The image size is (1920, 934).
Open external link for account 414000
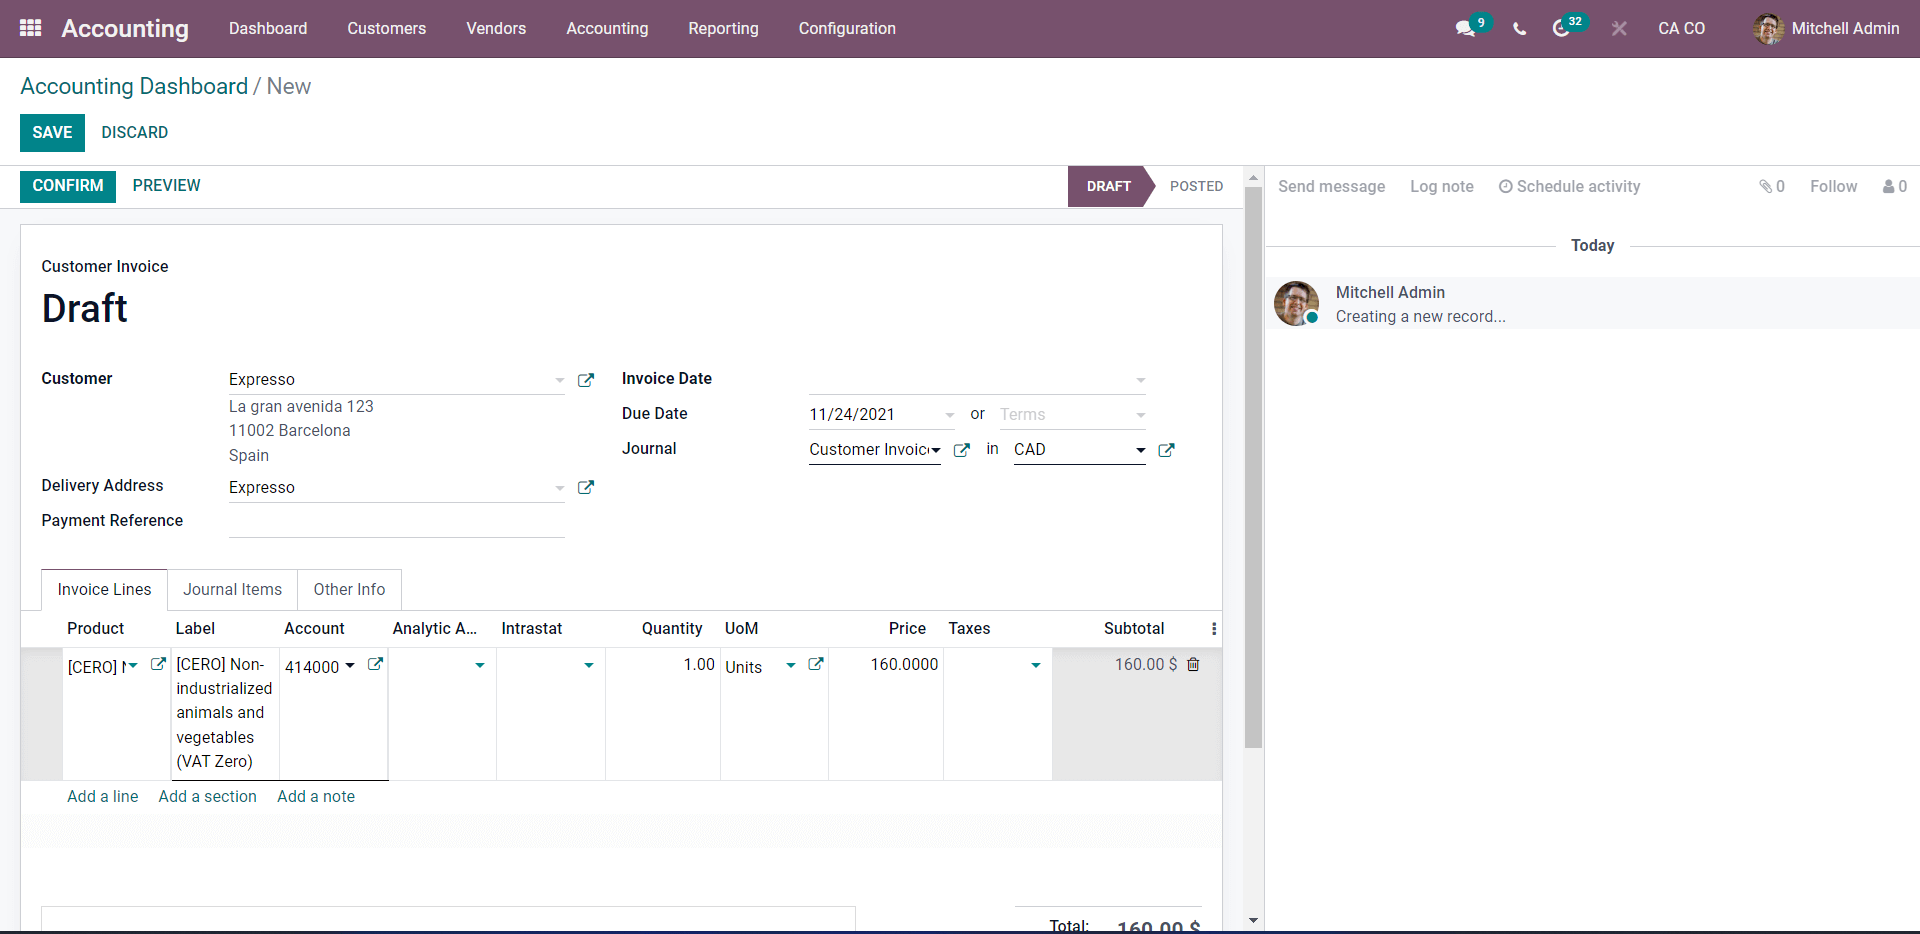[x=375, y=664]
